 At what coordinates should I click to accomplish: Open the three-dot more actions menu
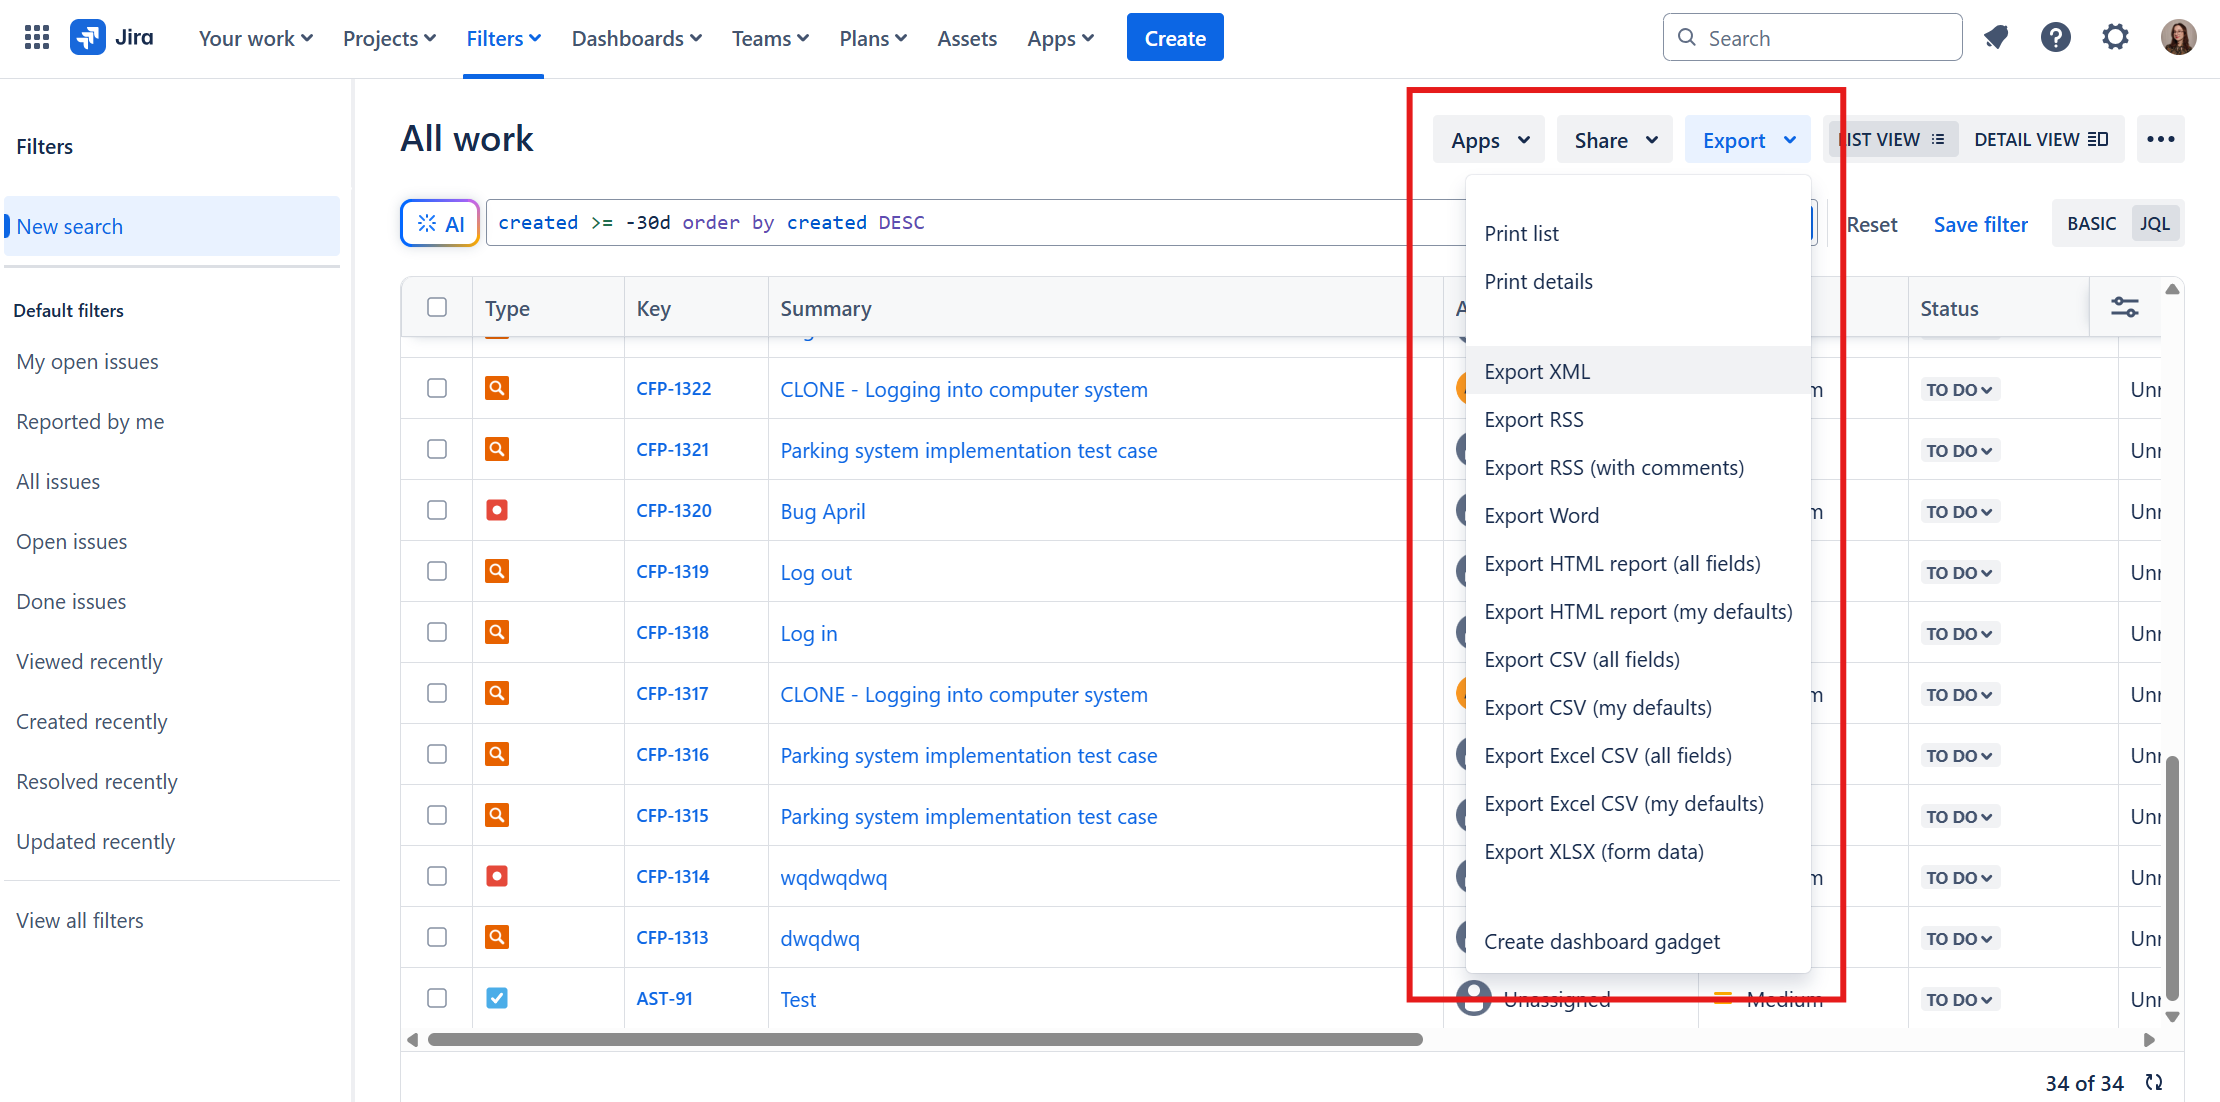(x=2160, y=139)
